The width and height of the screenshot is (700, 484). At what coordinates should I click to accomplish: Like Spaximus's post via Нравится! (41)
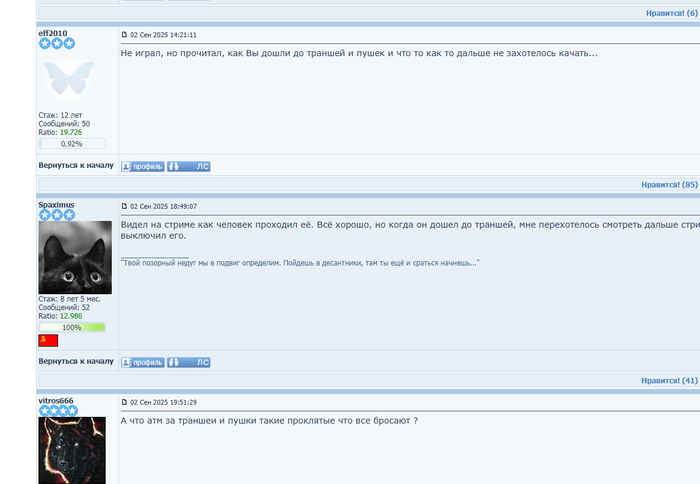point(669,380)
